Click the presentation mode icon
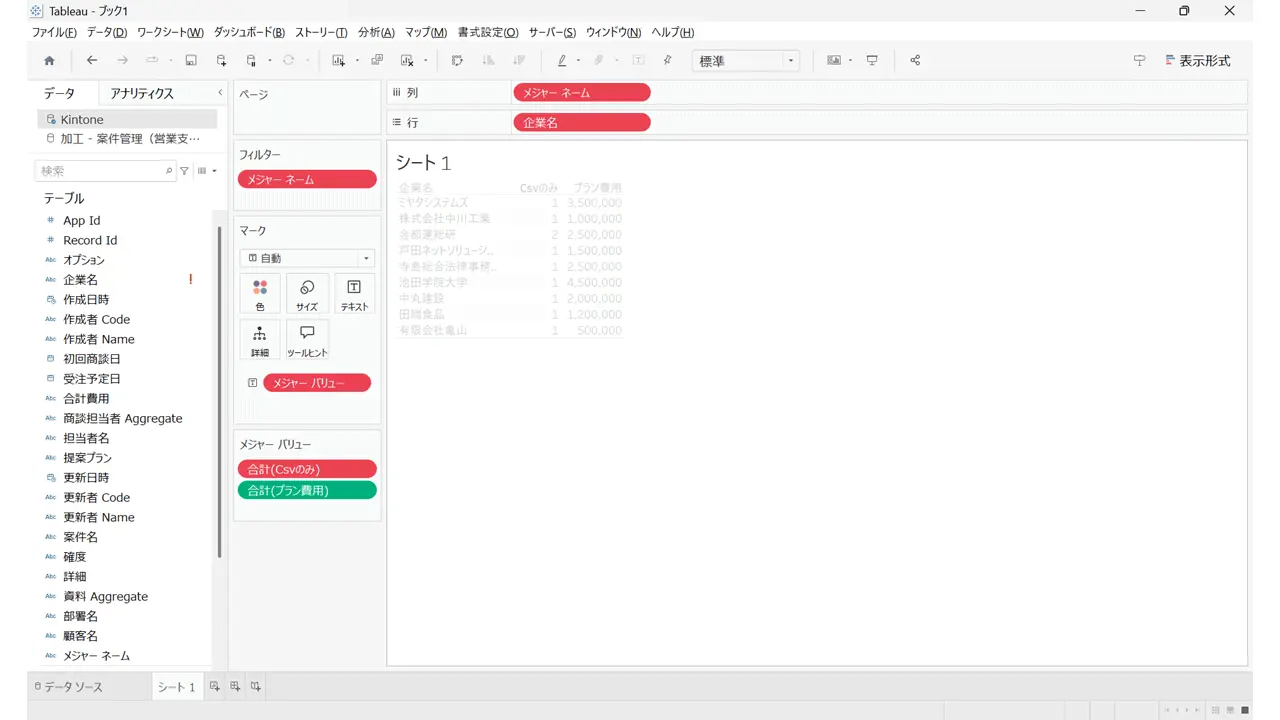Viewport: 1280px width, 720px height. [x=872, y=60]
